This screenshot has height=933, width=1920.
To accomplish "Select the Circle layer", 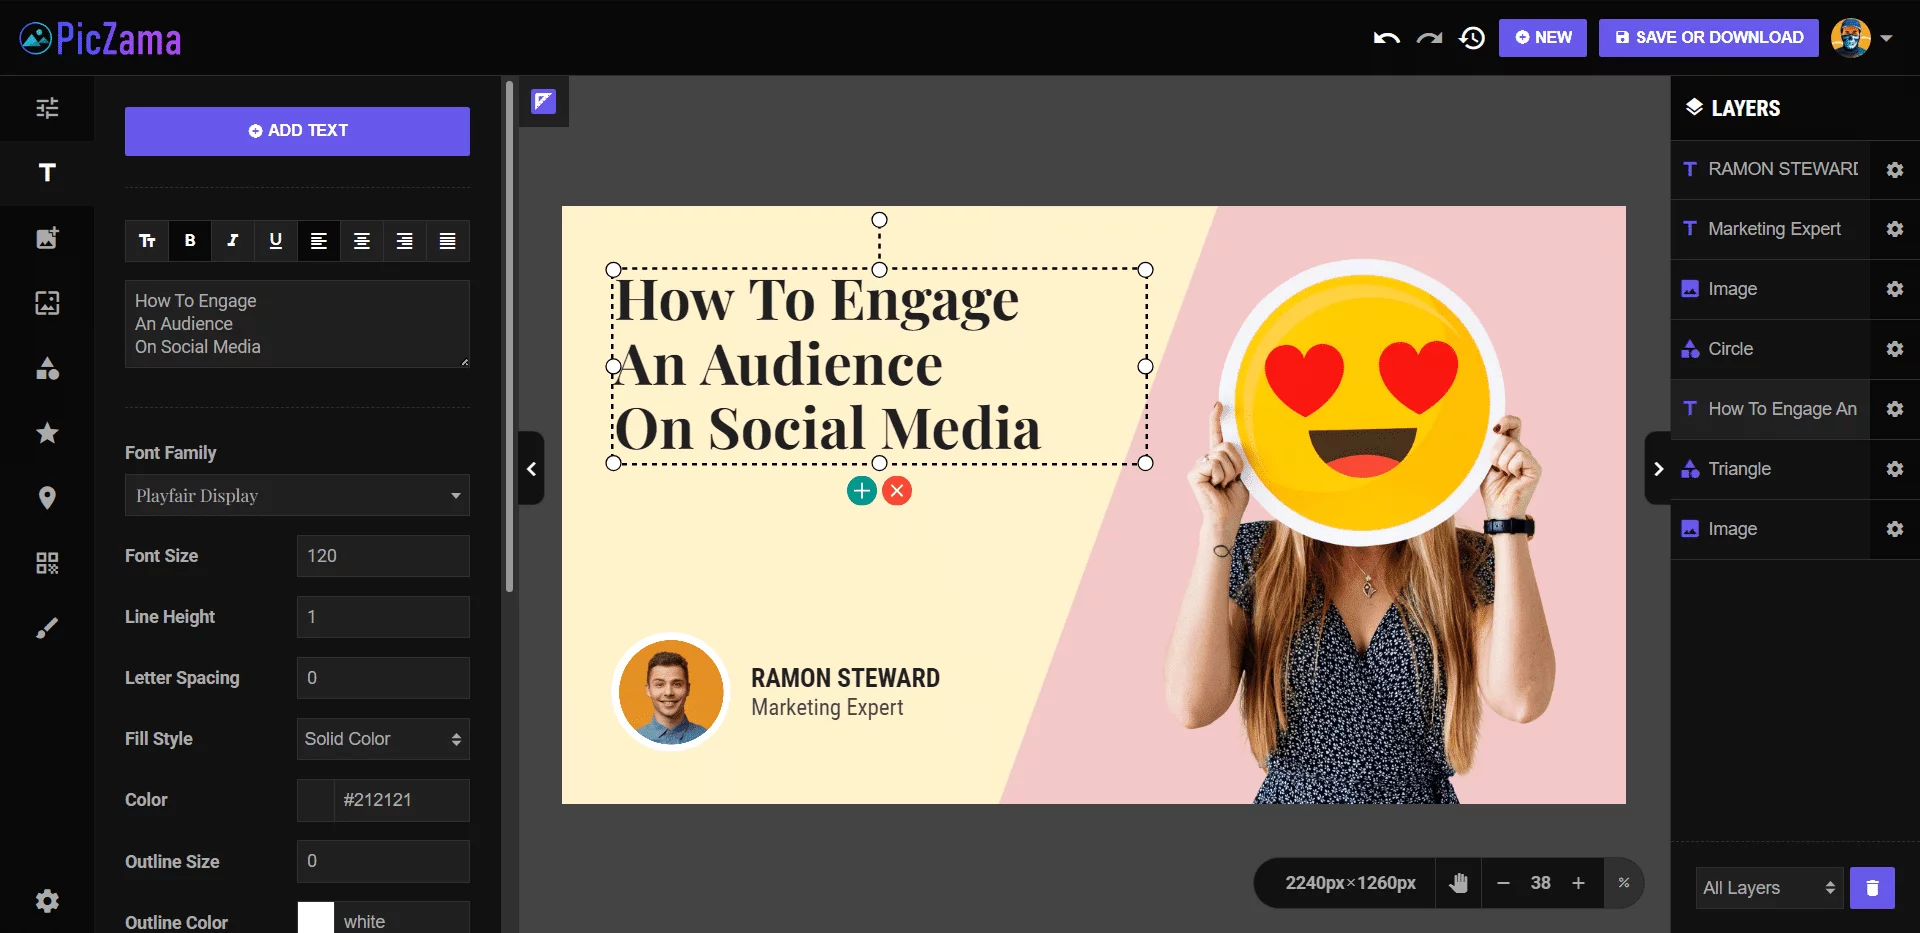I will pyautogui.click(x=1771, y=349).
